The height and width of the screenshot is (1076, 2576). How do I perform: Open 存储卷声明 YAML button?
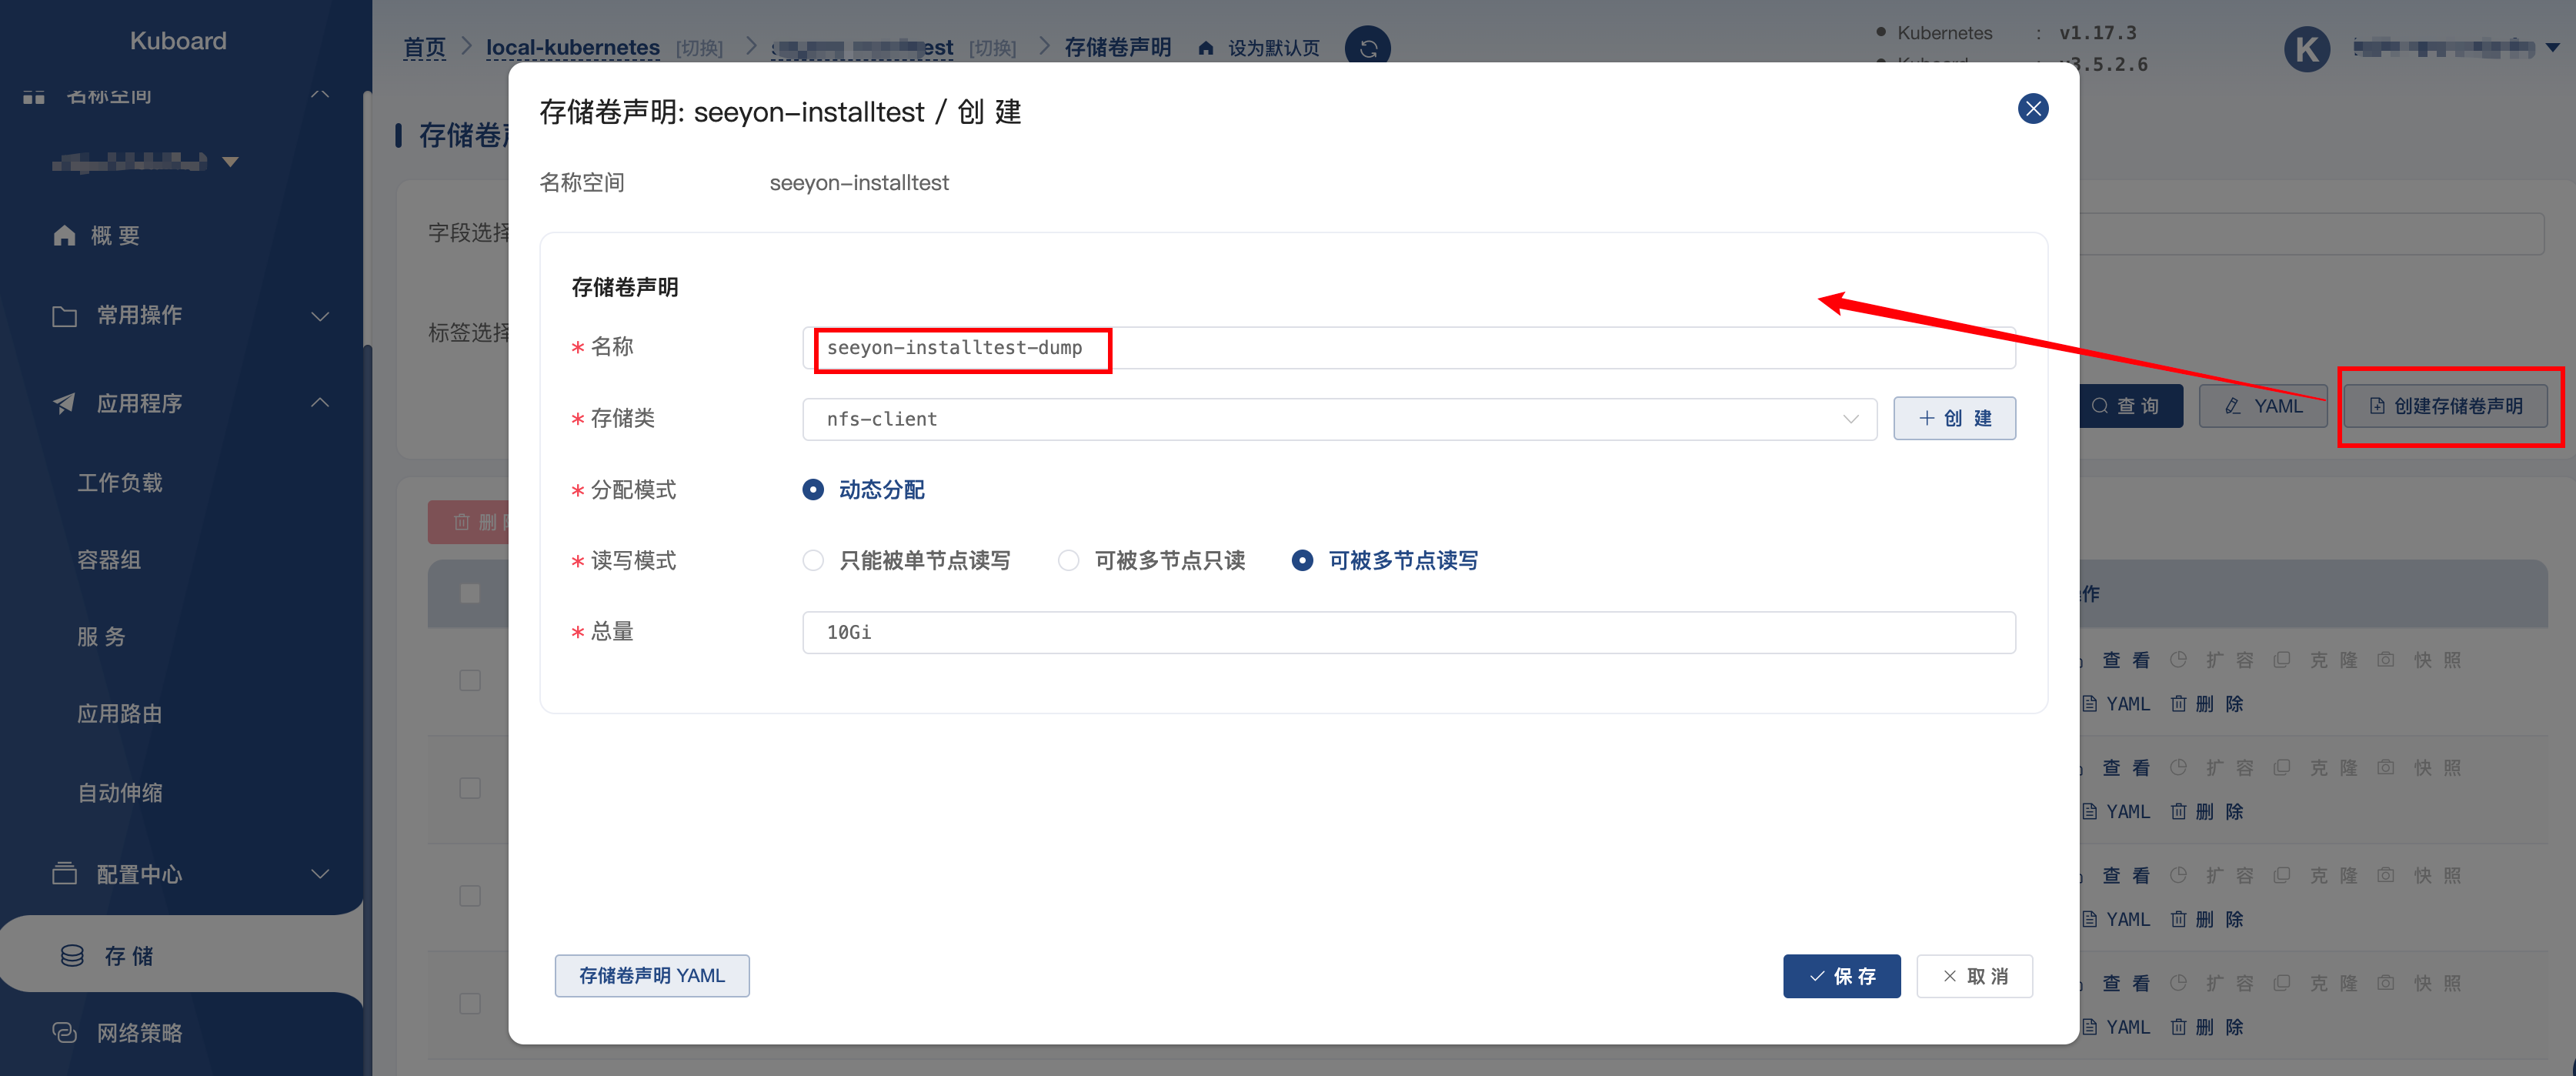652,976
